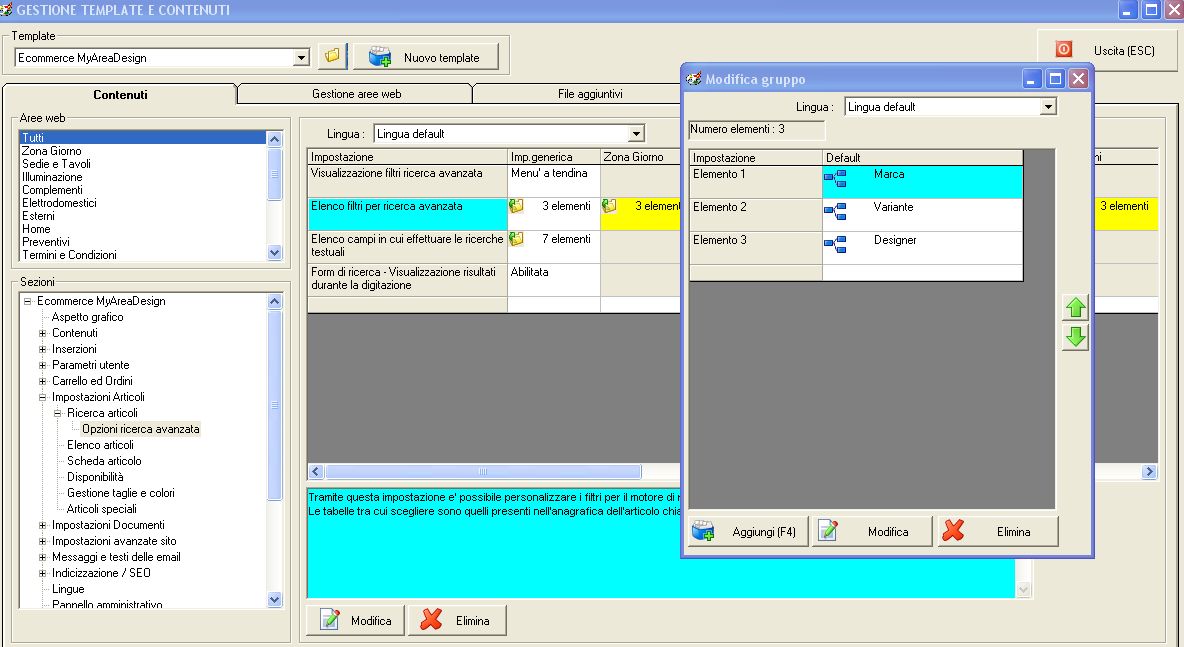Expand Messaggi e testi delle email node

(43, 557)
